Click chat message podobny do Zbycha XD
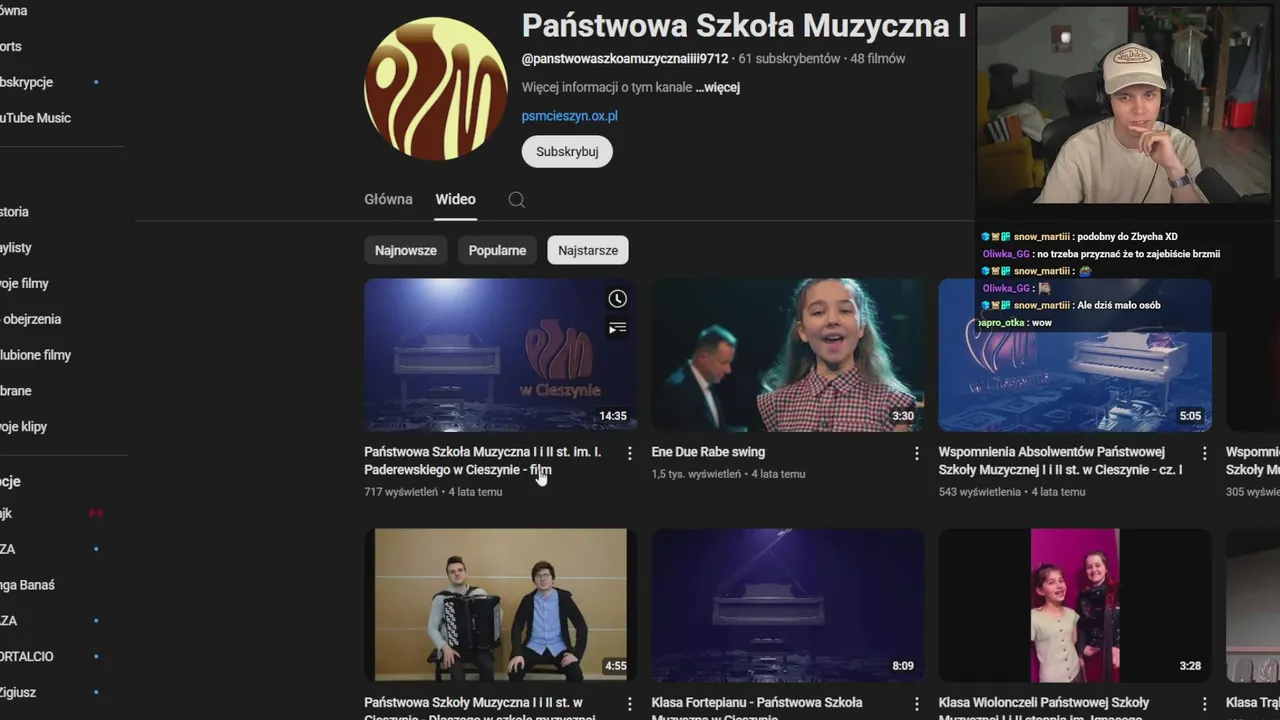The height and width of the screenshot is (720, 1280). pos(1128,237)
